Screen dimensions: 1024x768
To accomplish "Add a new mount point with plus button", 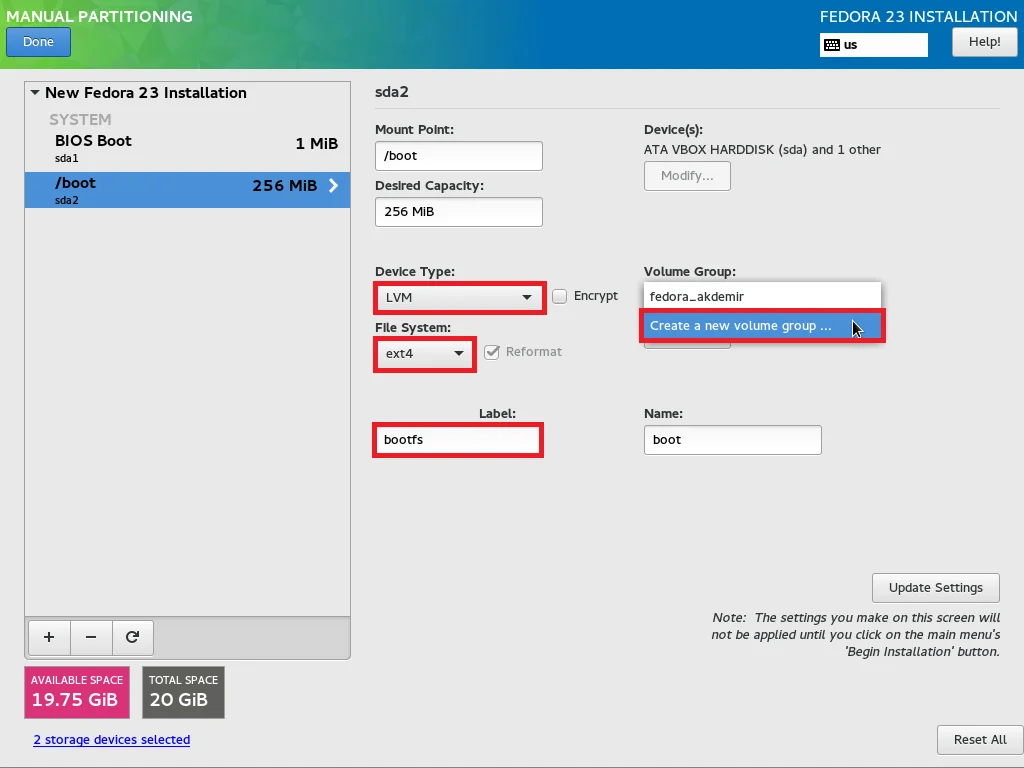I will [x=49, y=637].
